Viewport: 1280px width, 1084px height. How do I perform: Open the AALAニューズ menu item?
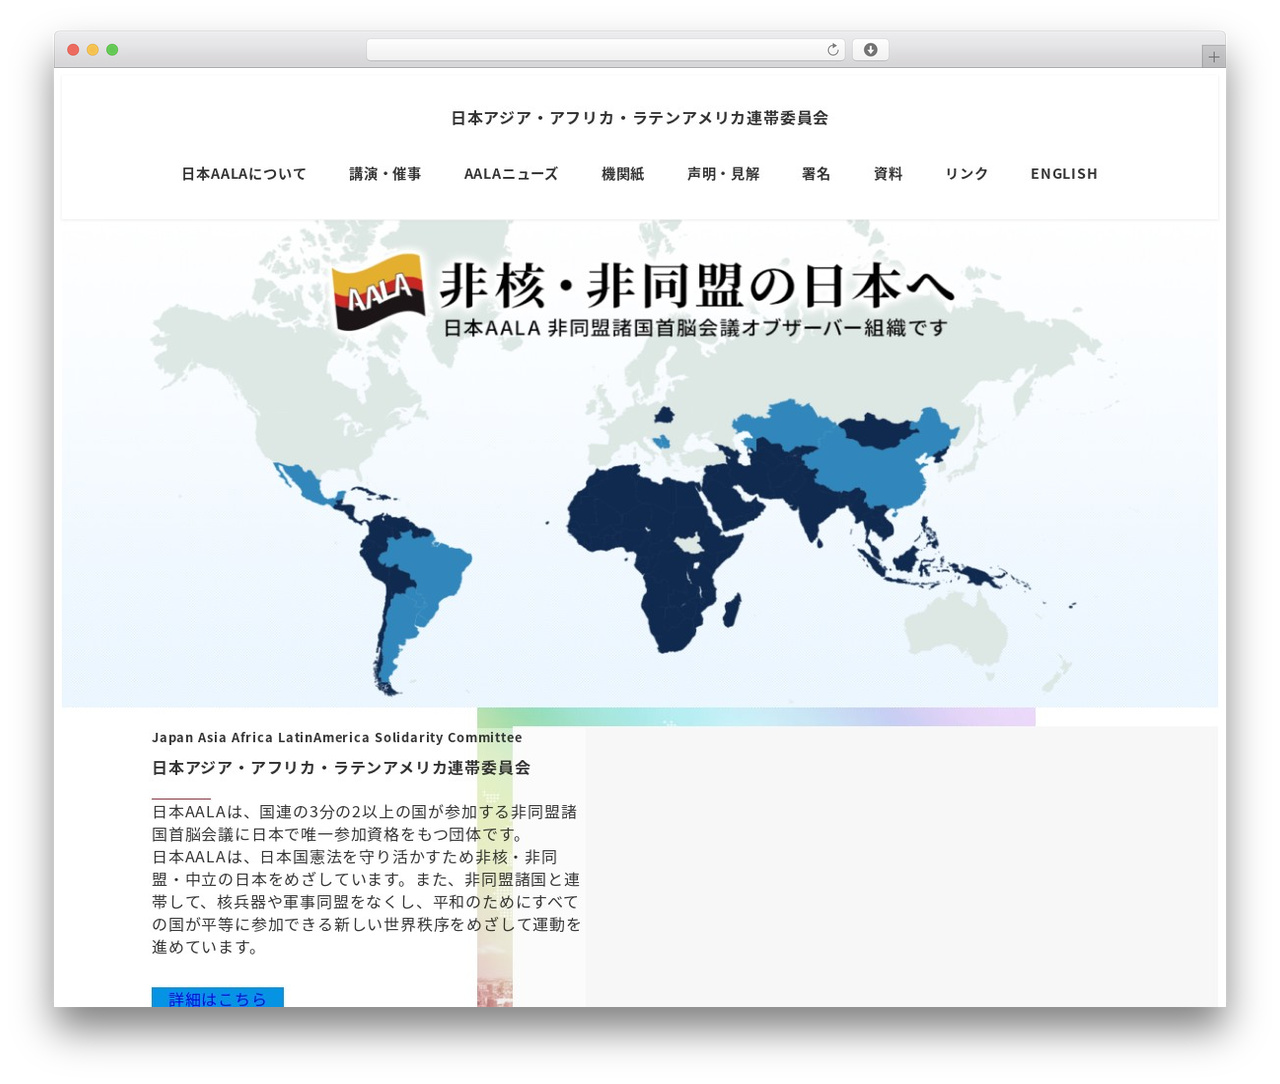point(511,174)
